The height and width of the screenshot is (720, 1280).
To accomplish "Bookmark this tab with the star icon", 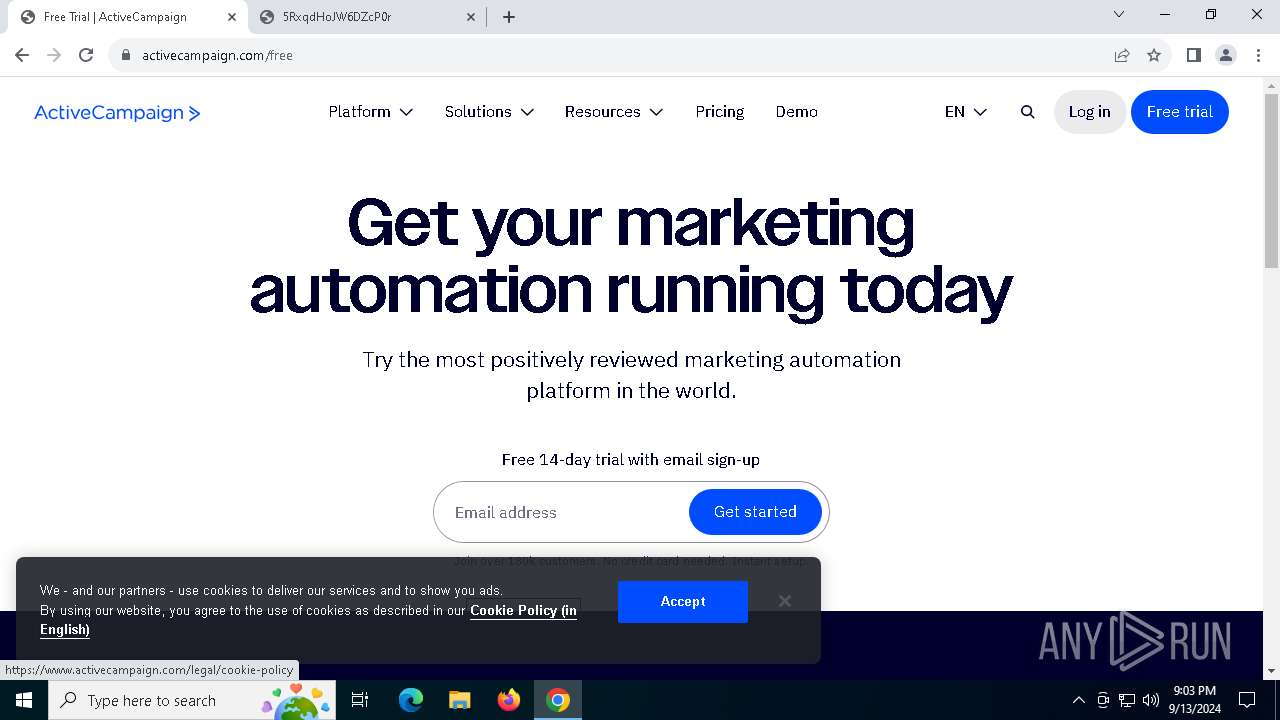I will 1154,55.
